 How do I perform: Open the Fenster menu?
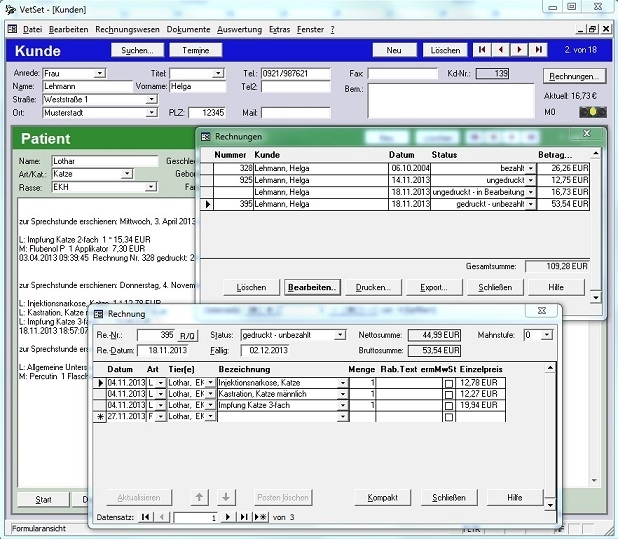pos(311,29)
